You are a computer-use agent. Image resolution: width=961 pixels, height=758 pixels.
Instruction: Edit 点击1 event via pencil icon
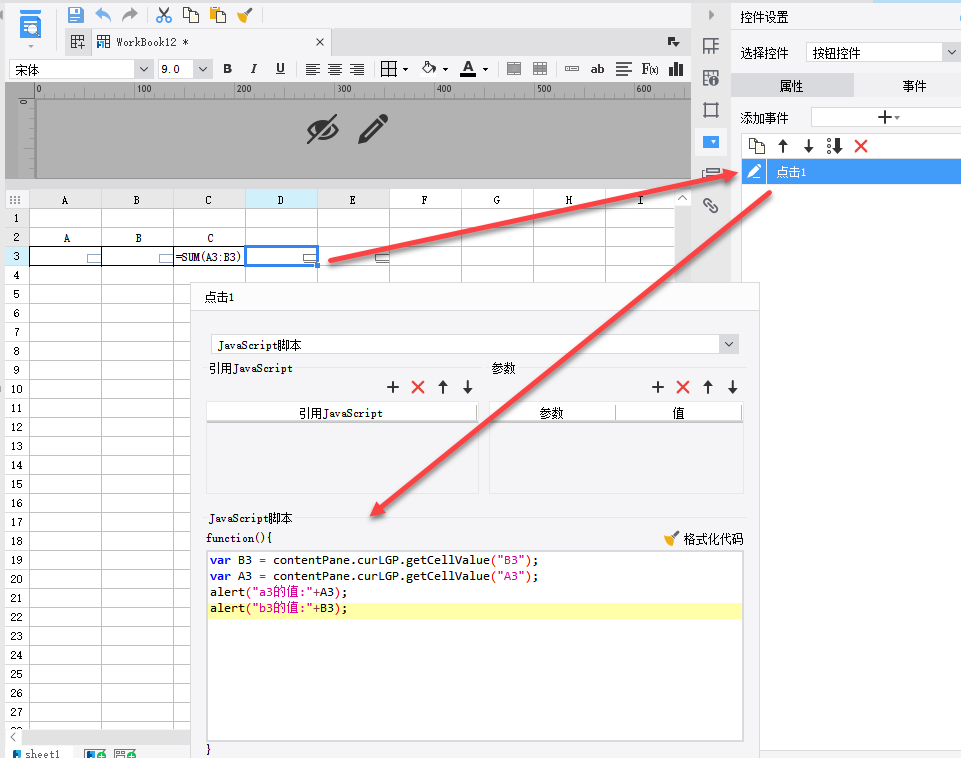[754, 172]
